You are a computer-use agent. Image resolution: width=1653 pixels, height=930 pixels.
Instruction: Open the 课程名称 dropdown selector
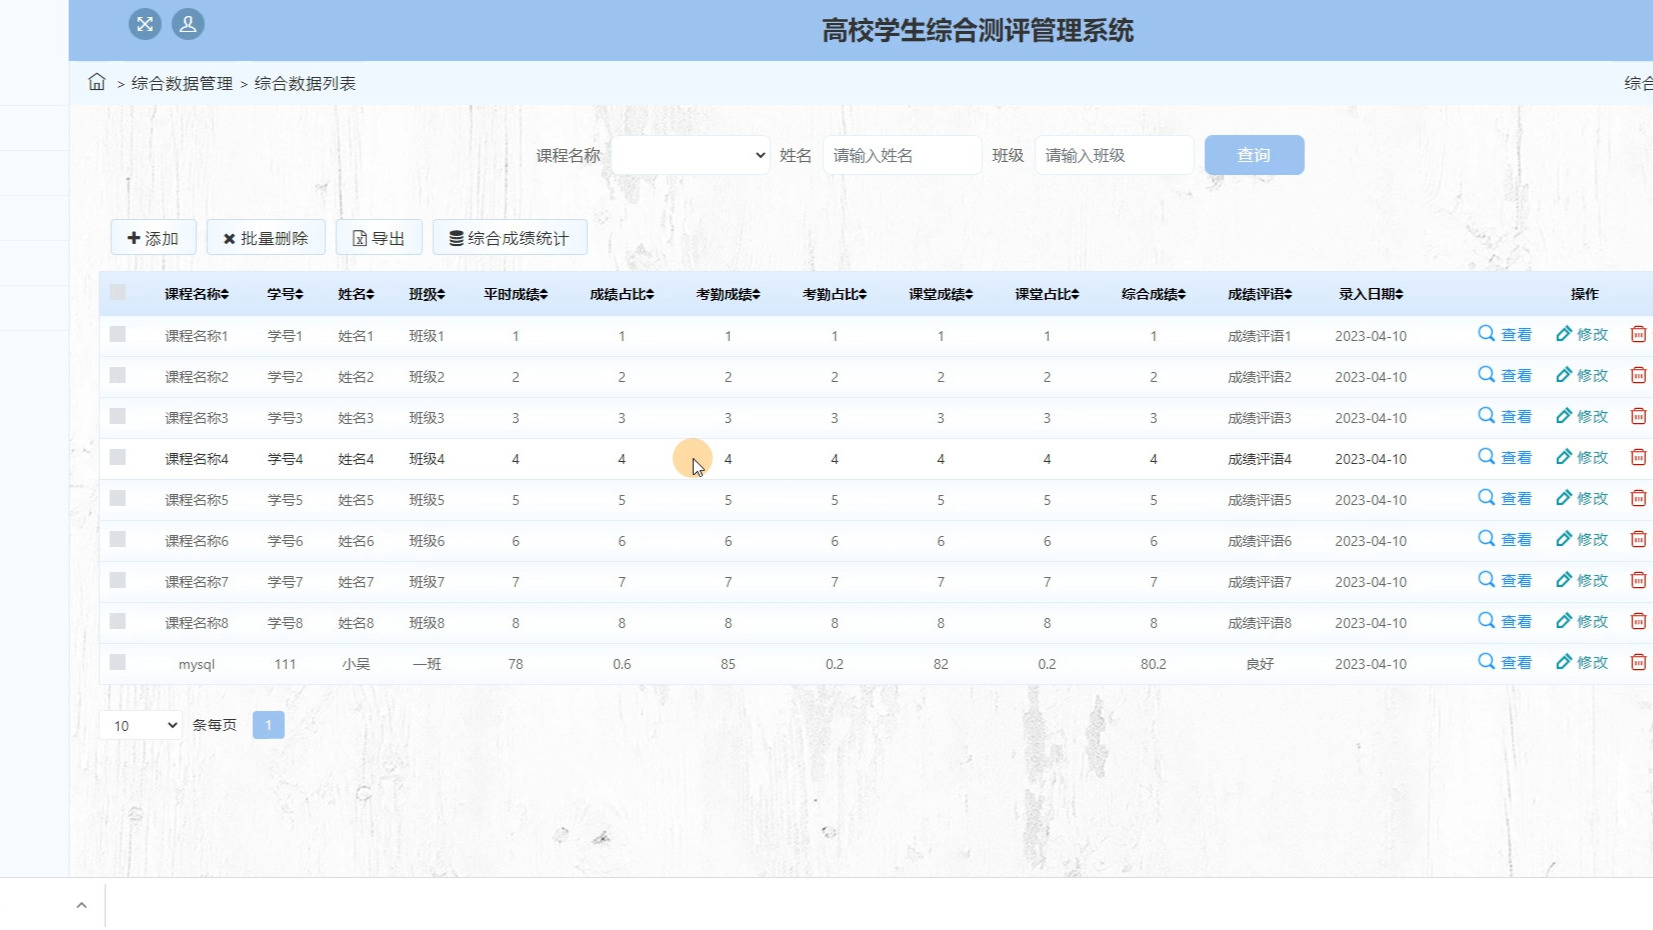tap(691, 155)
